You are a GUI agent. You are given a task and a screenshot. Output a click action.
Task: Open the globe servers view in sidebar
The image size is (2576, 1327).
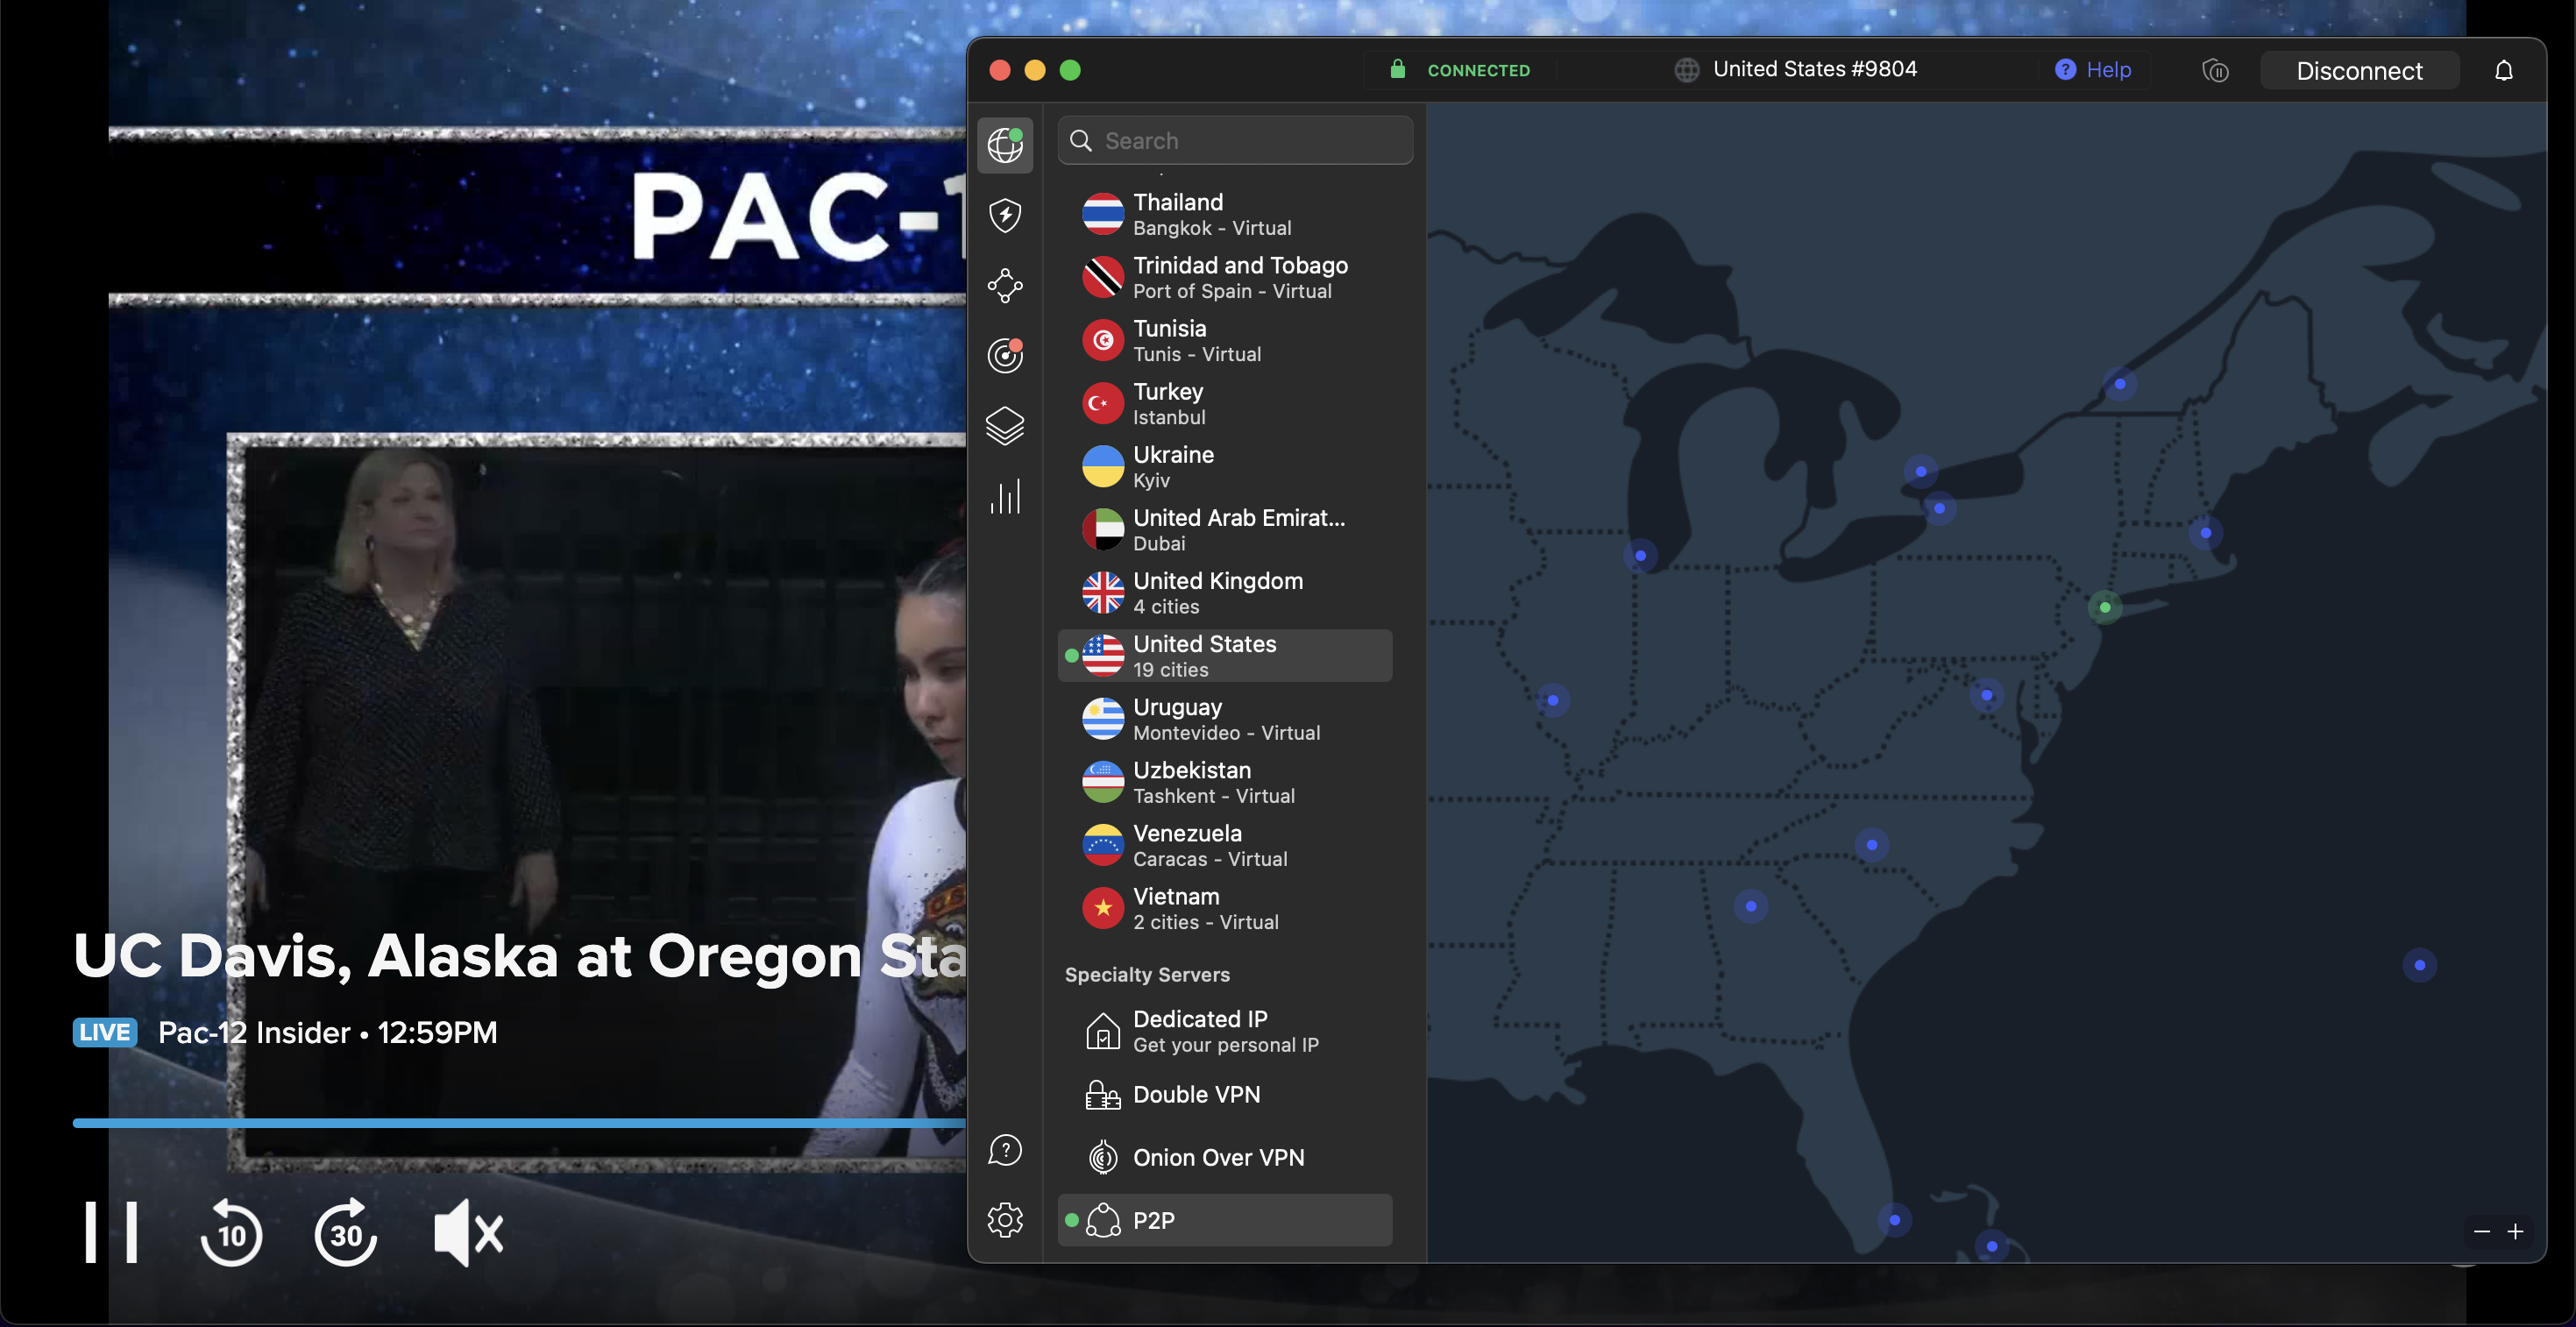pos(1005,145)
